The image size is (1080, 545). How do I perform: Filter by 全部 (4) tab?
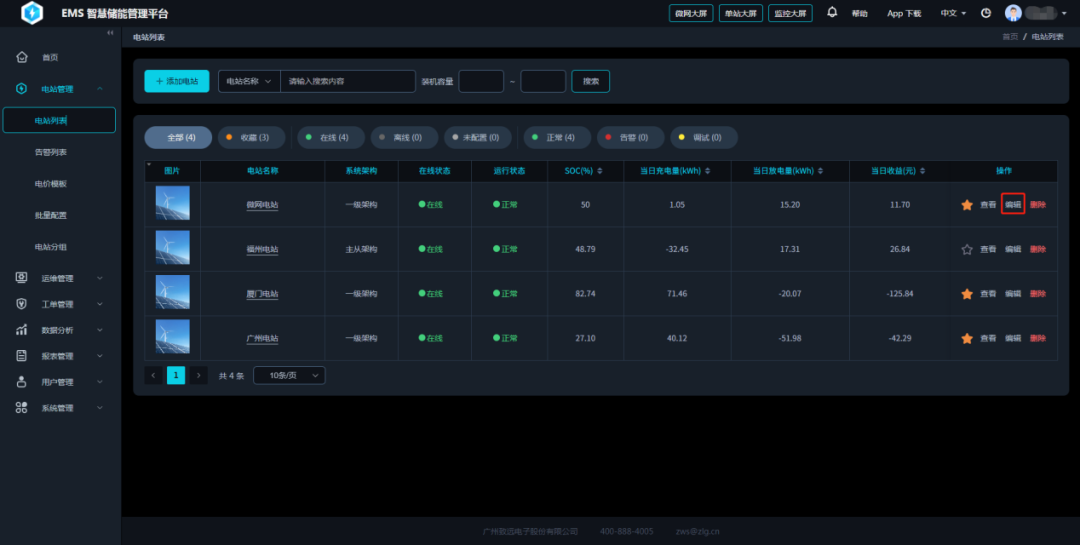[178, 138]
